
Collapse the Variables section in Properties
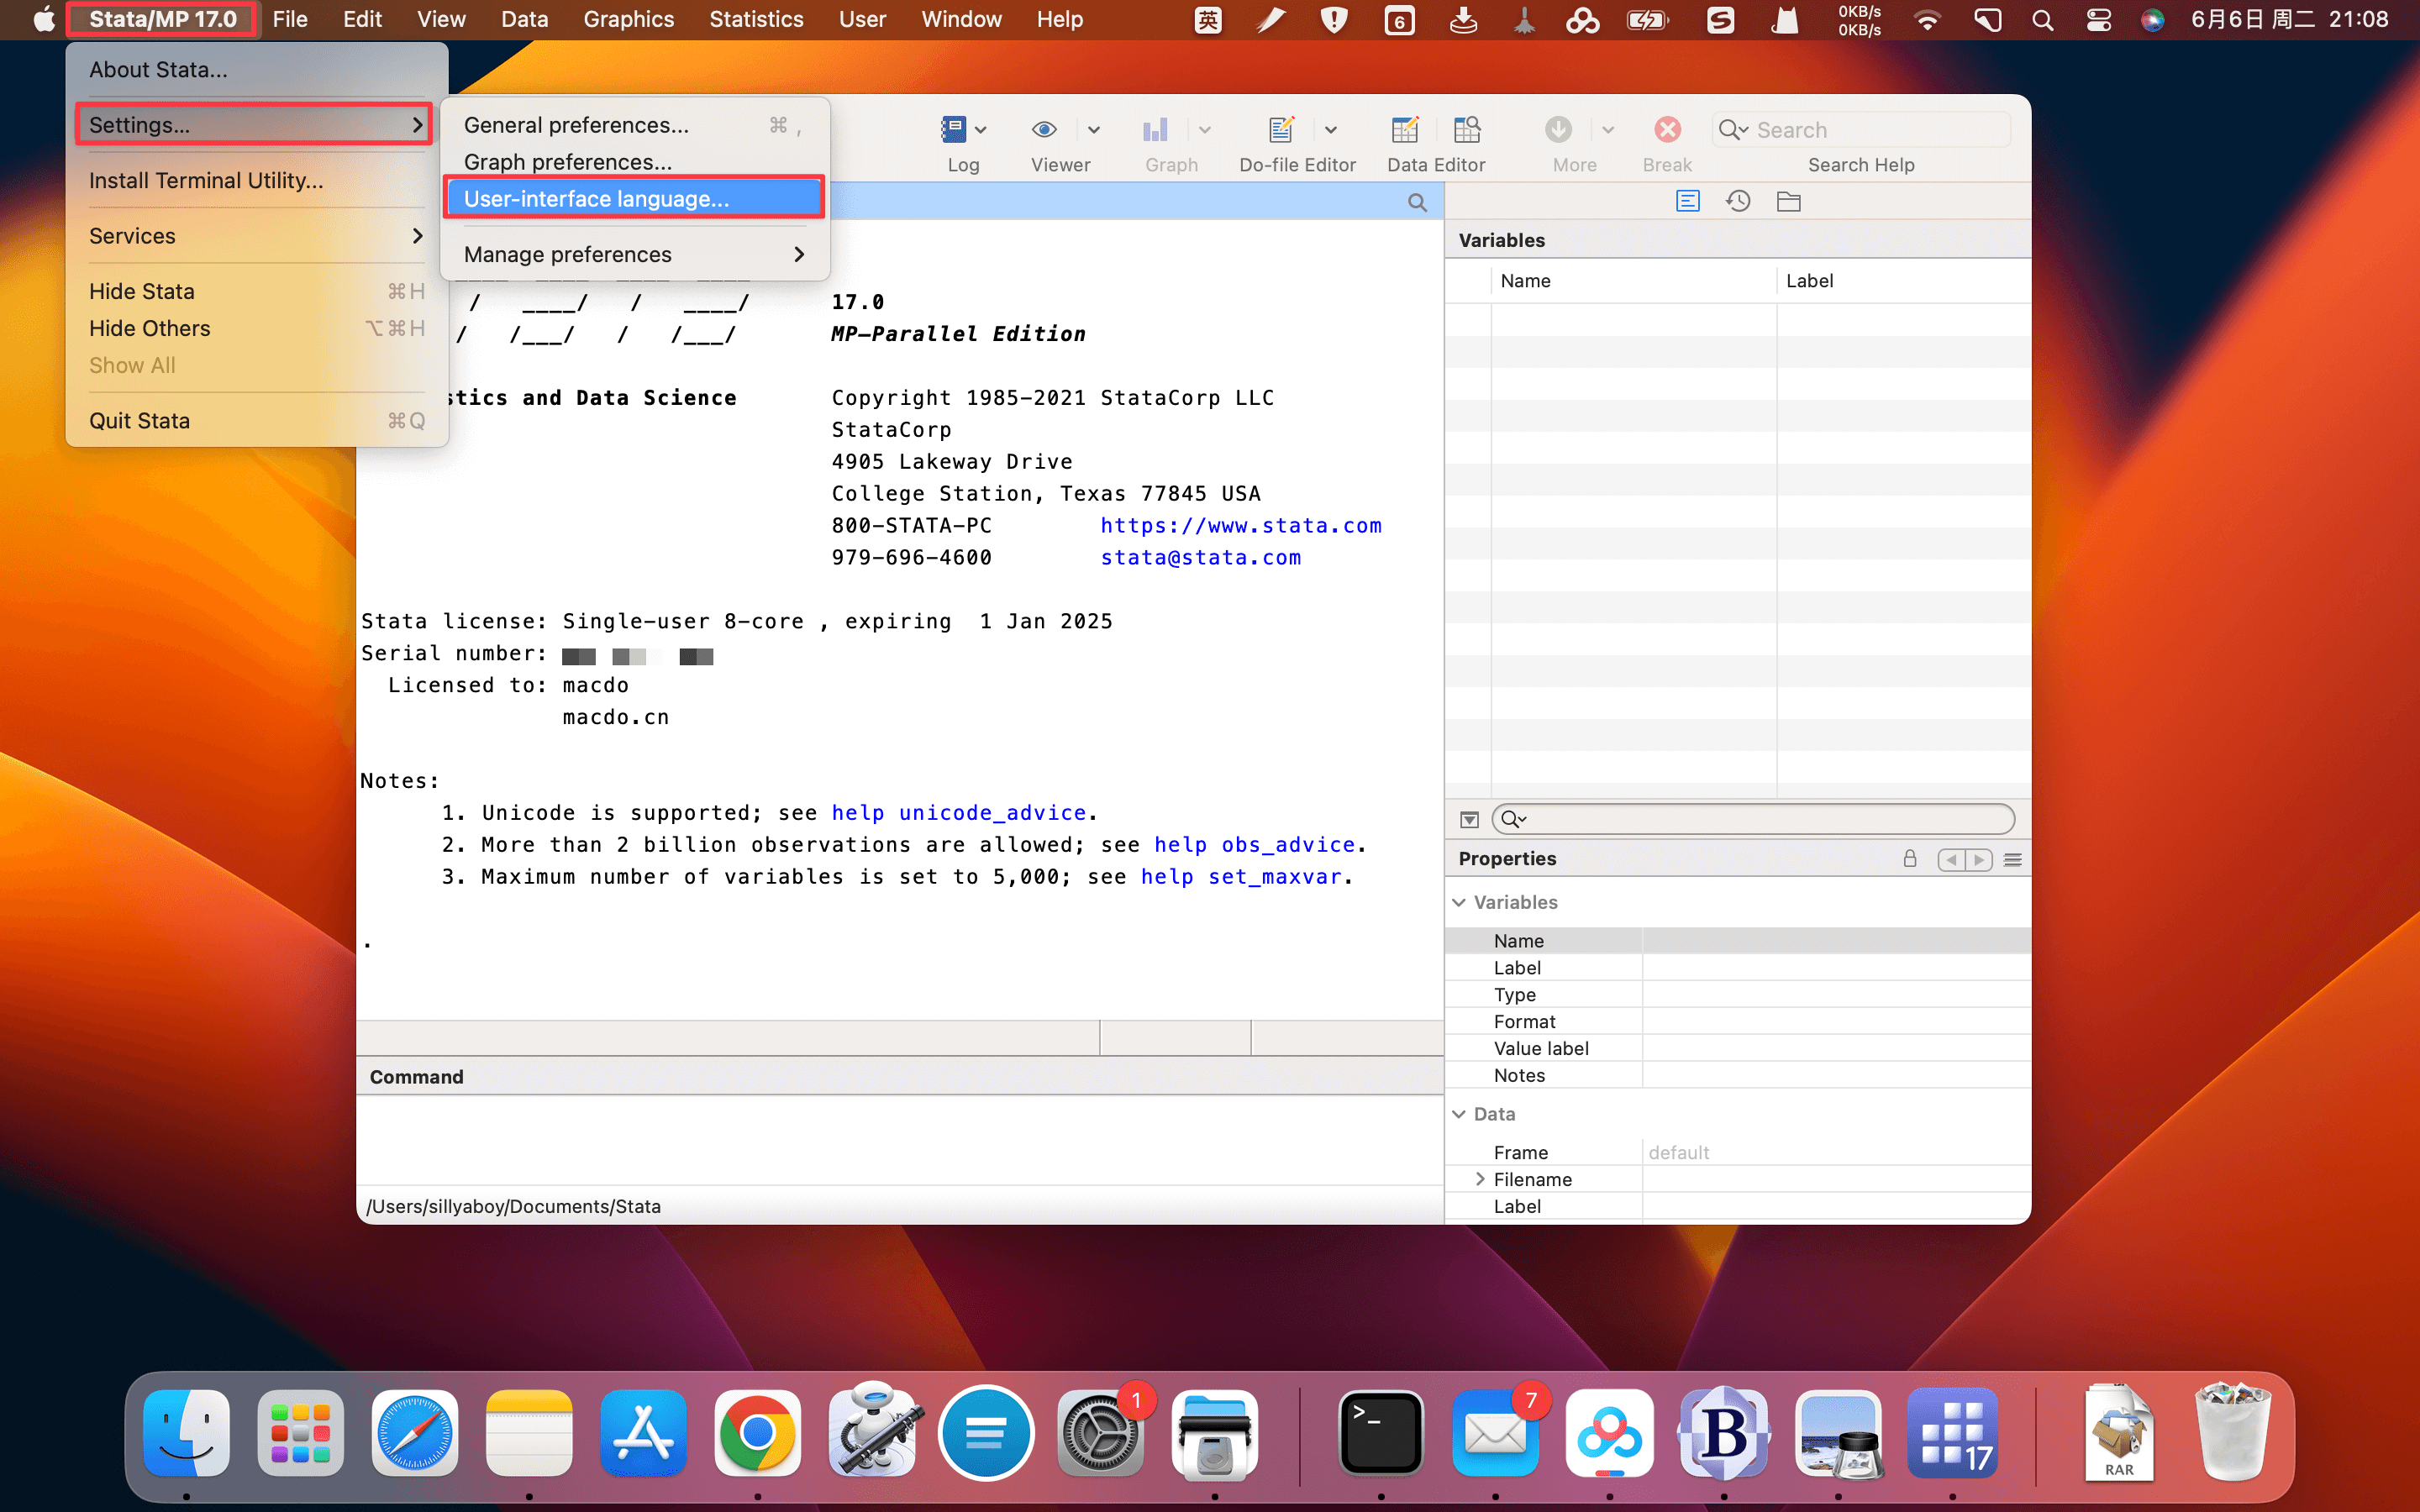1459,902
